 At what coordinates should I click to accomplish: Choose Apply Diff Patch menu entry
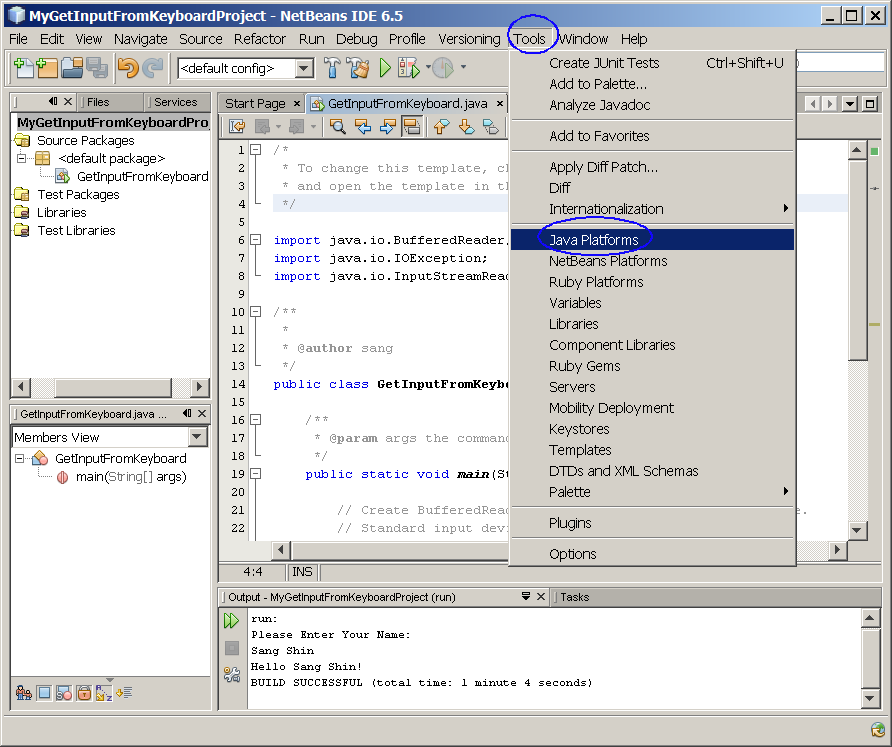tap(652, 167)
